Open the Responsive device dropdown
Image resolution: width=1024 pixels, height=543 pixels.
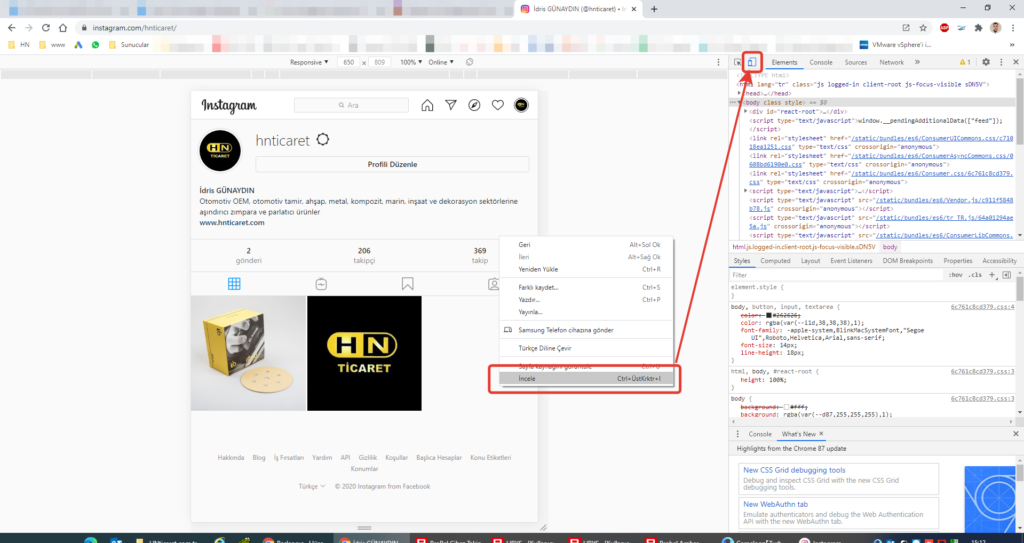coord(309,62)
